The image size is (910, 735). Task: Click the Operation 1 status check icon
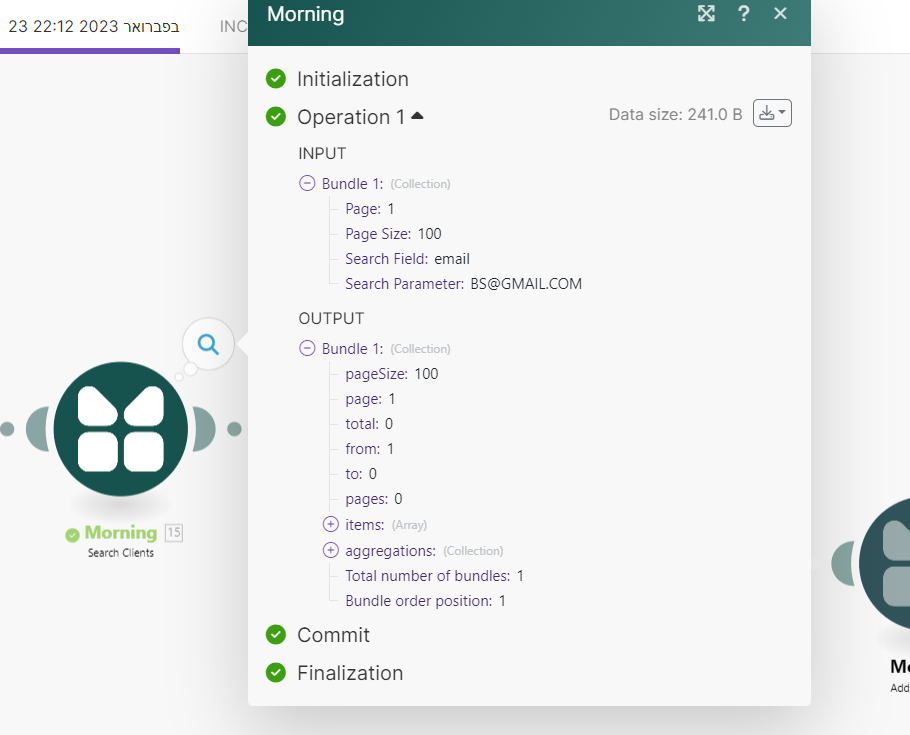pos(276,117)
